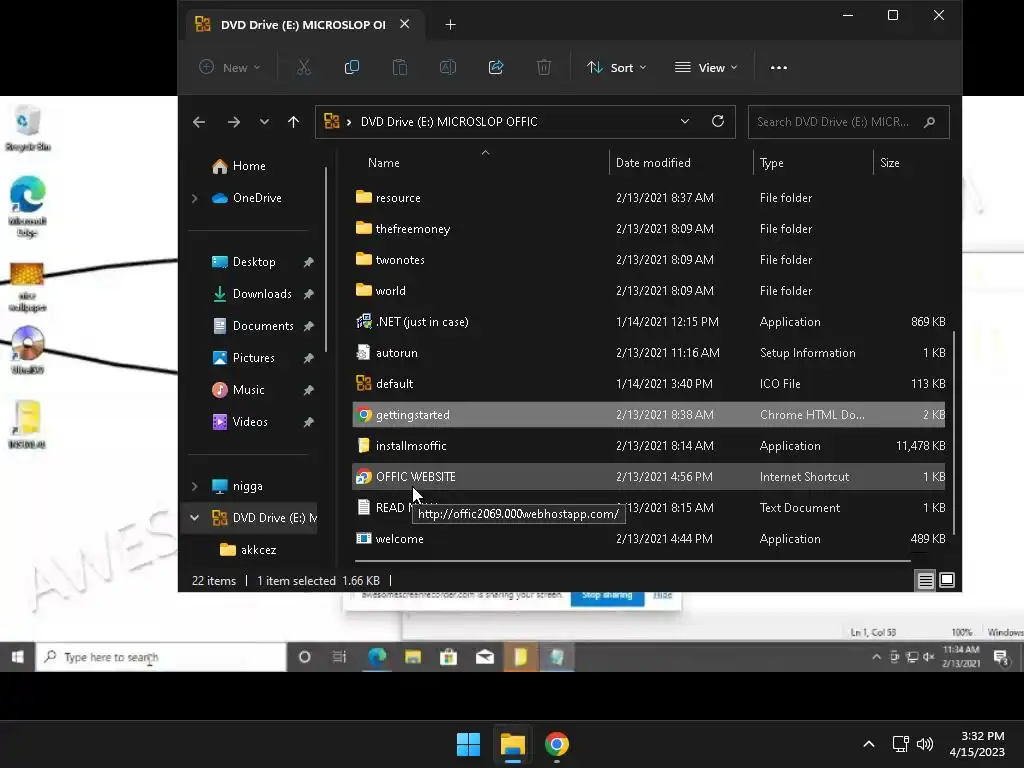The height and width of the screenshot is (768, 1024).
Task: Expand the OneDrive tree node
Action: [195, 198]
